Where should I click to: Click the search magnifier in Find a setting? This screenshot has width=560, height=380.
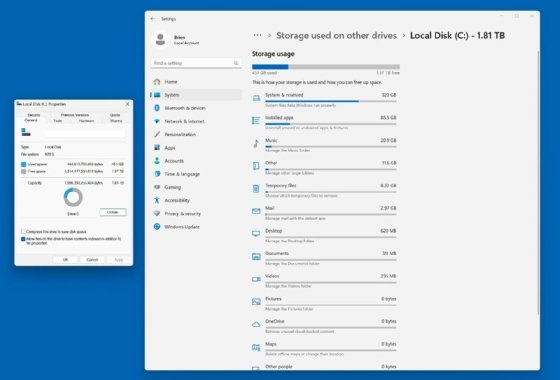[236, 63]
